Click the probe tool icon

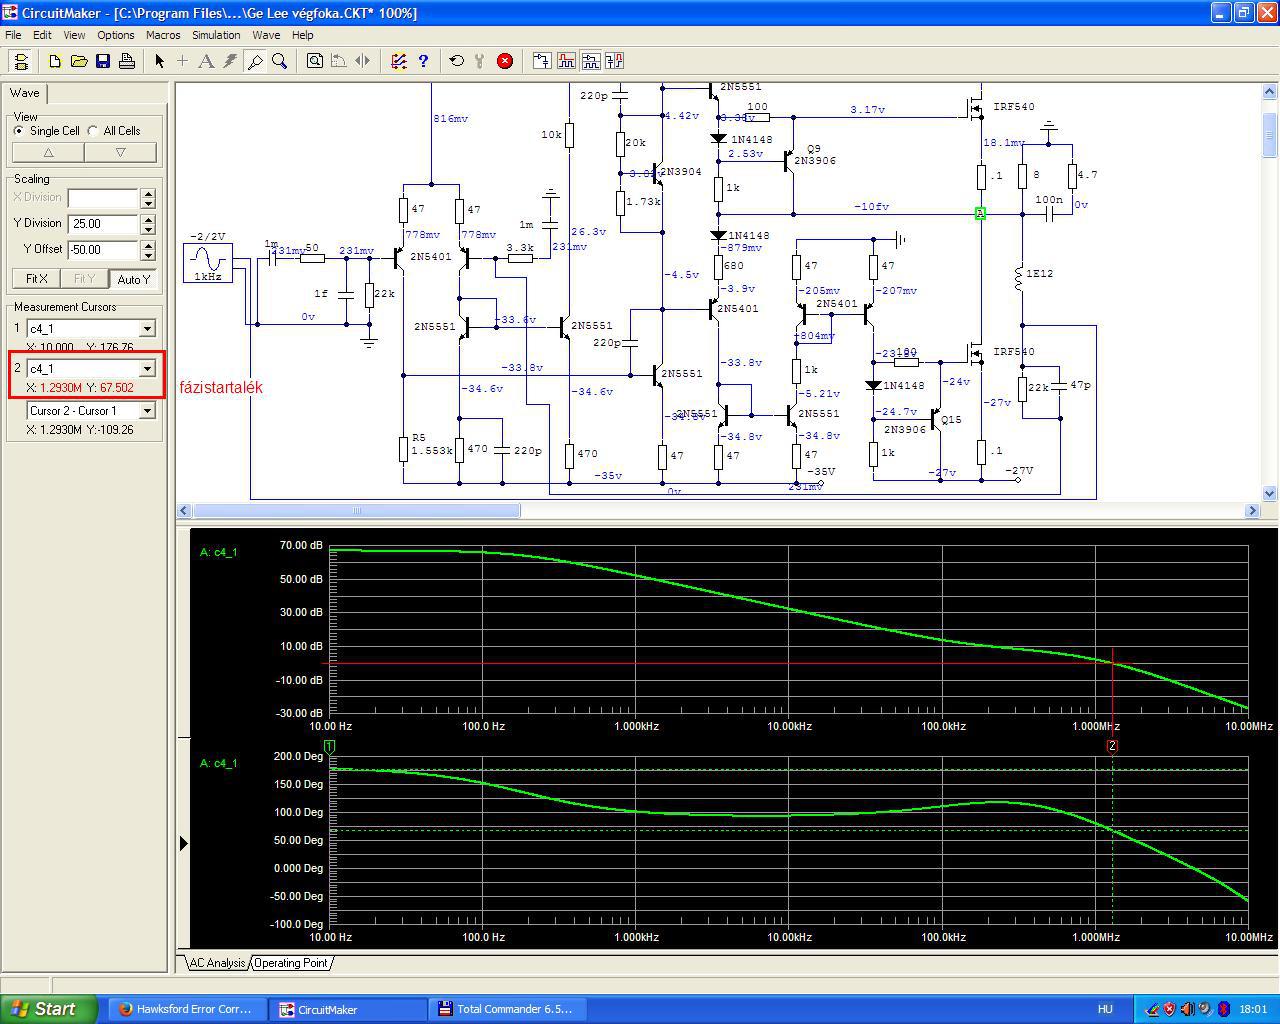click(x=255, y=61)
